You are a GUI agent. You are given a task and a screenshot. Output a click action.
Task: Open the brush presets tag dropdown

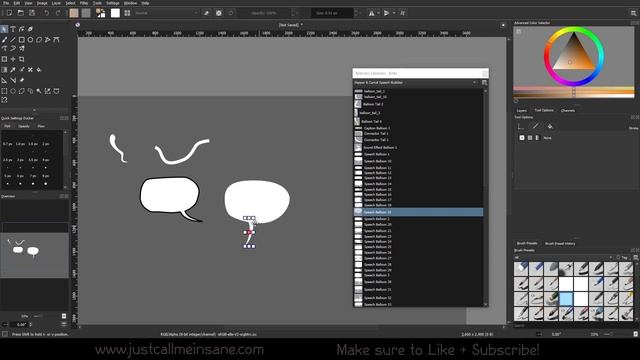564,257
